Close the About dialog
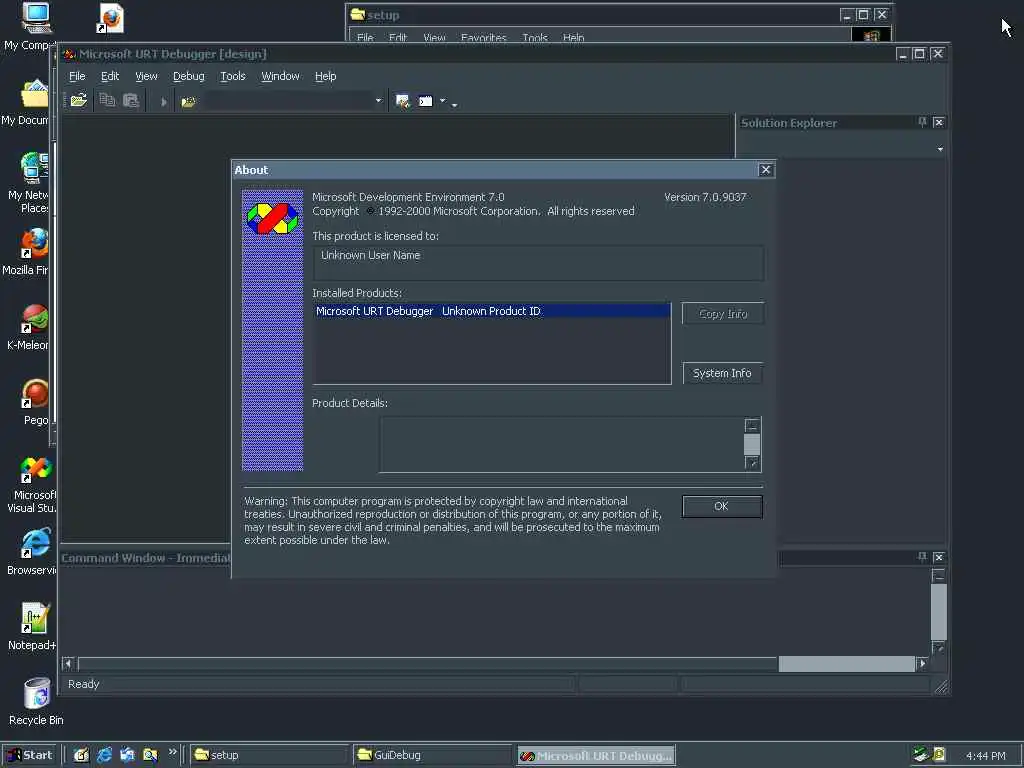Screen dimensions: 1024x768 tap(765, 170)
